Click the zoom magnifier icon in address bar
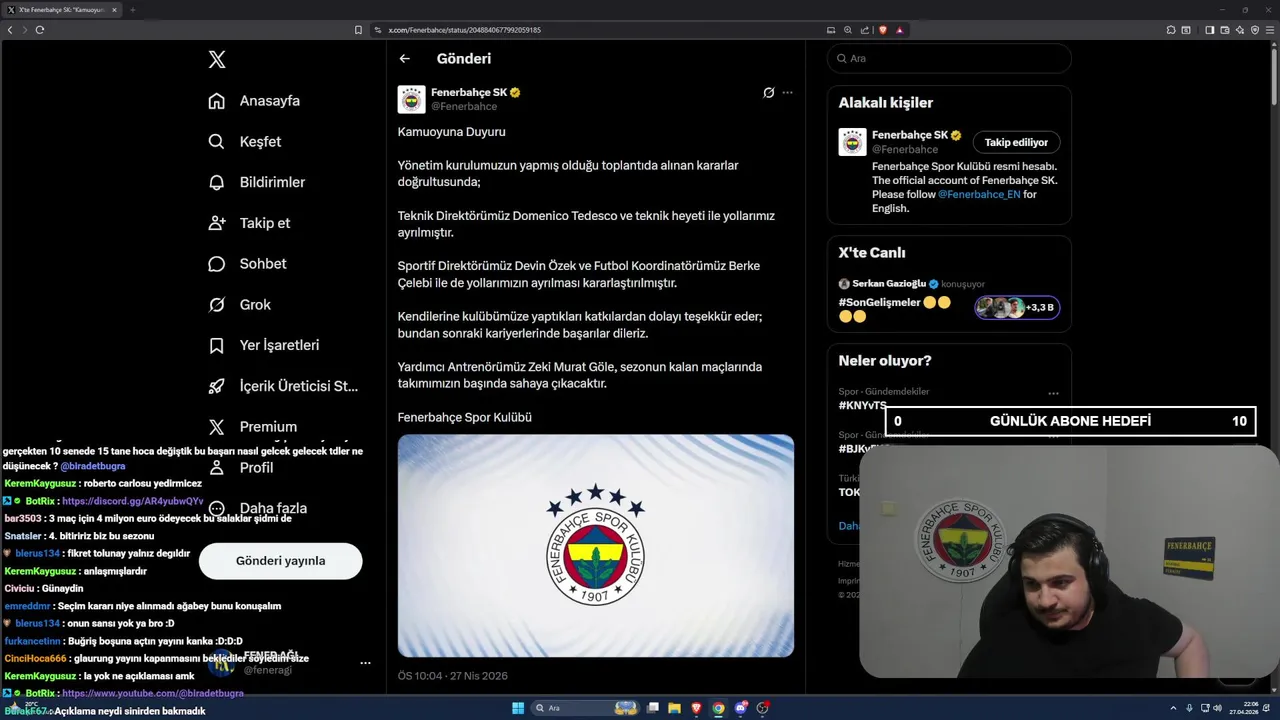Image resolution: width=1280 pixels, height=720 pixels. pos(848,30)
